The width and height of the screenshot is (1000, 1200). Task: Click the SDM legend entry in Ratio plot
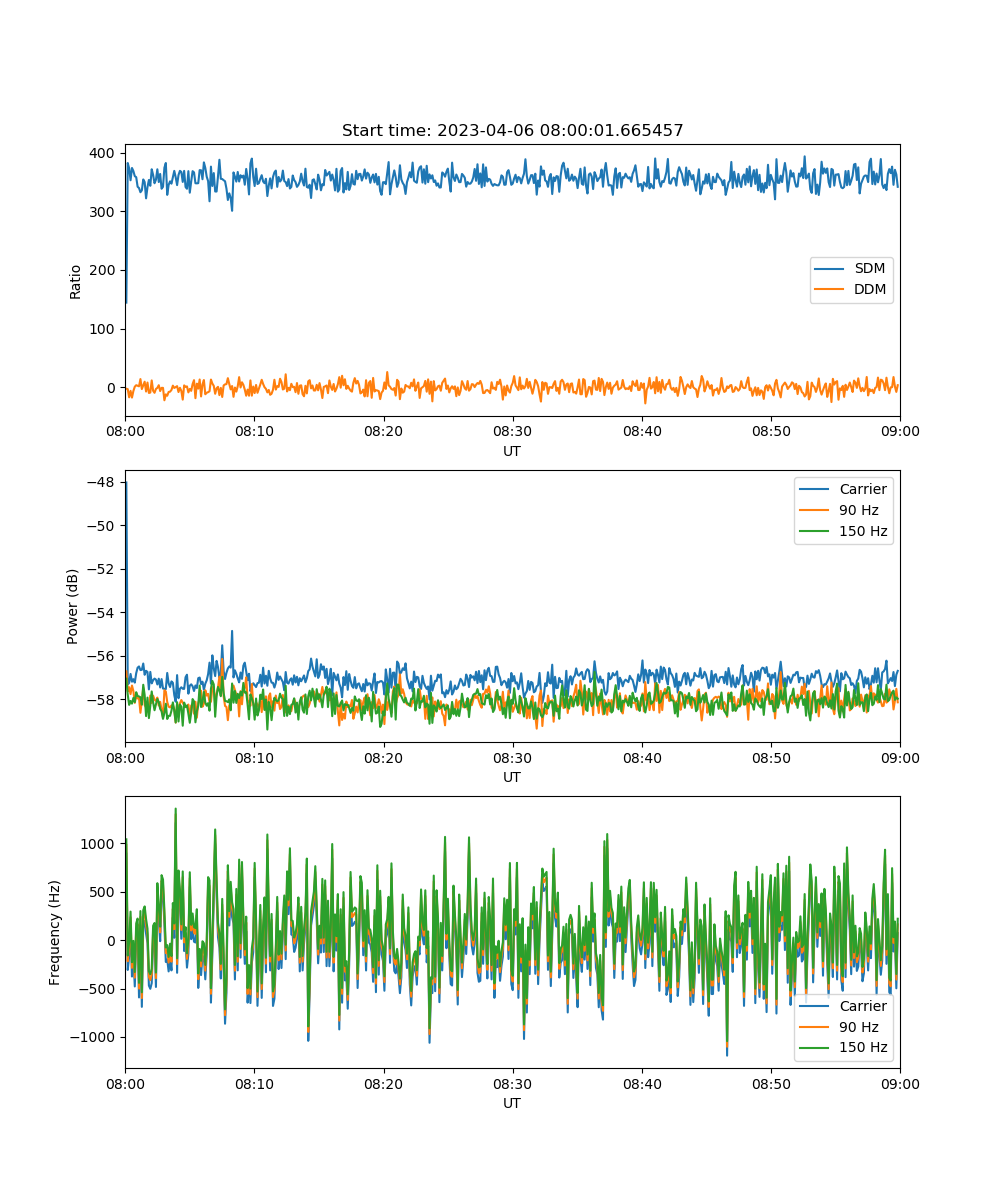(851, 270)
